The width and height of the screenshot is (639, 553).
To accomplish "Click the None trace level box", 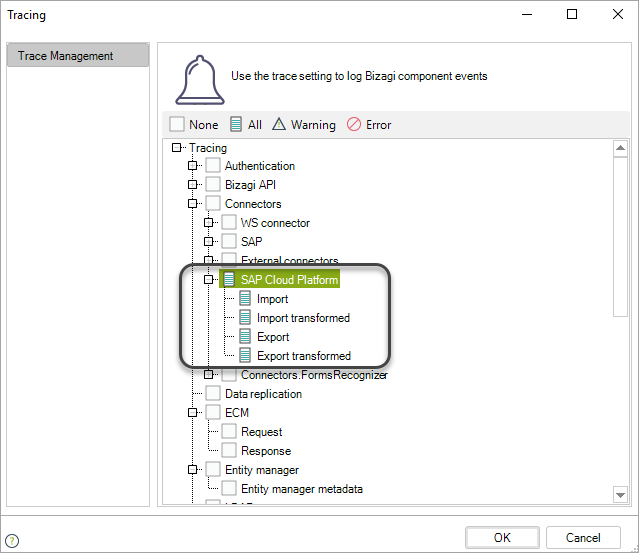I will (x=177, y=125).
